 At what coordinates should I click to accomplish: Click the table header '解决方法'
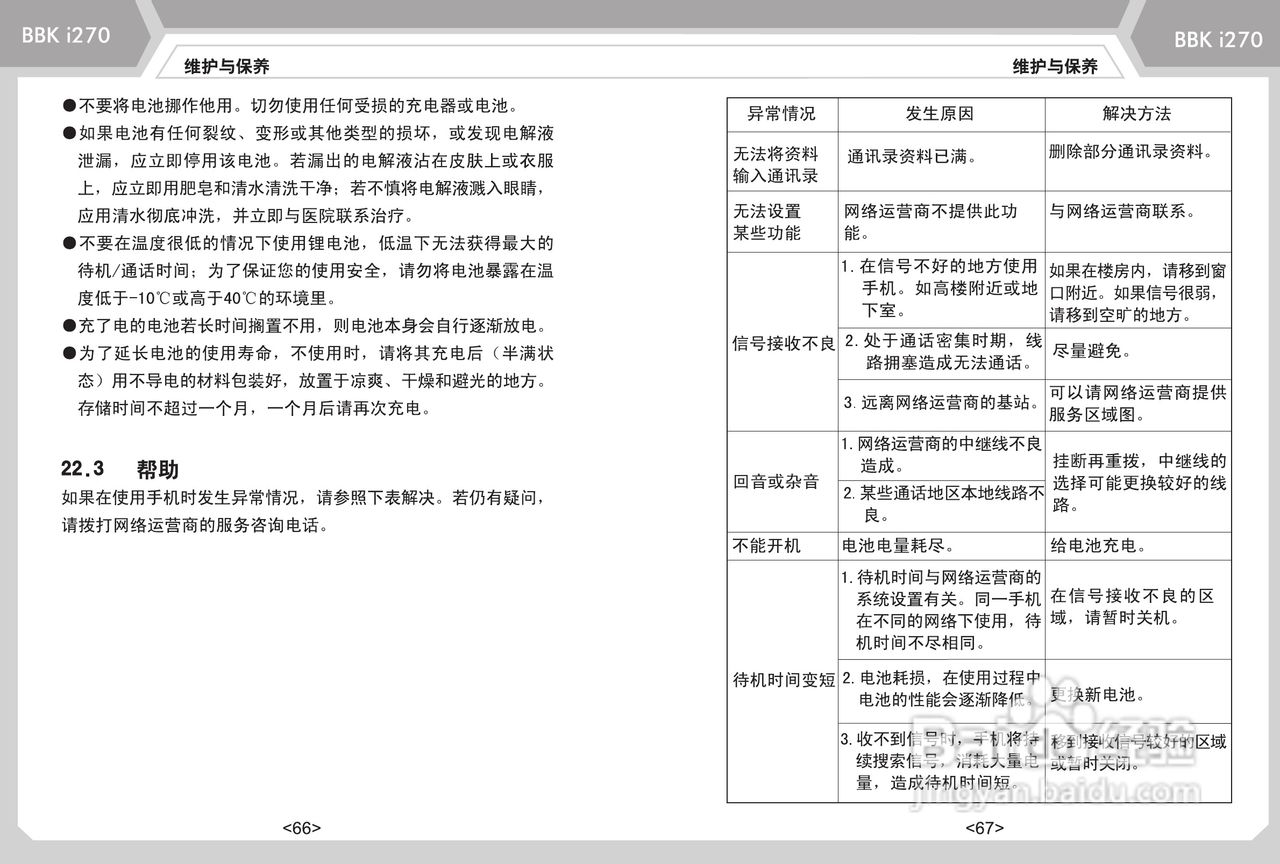point(1137,114)
